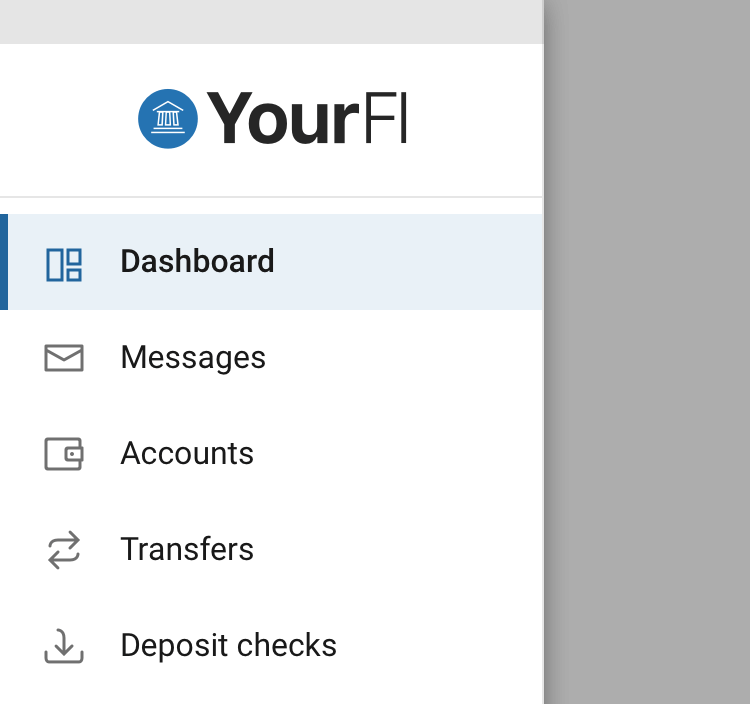Click the gray status bar at top
Image resolution: width=750 pixels, height=704 pixels.
pyautogui.click(x=270, y=21)
